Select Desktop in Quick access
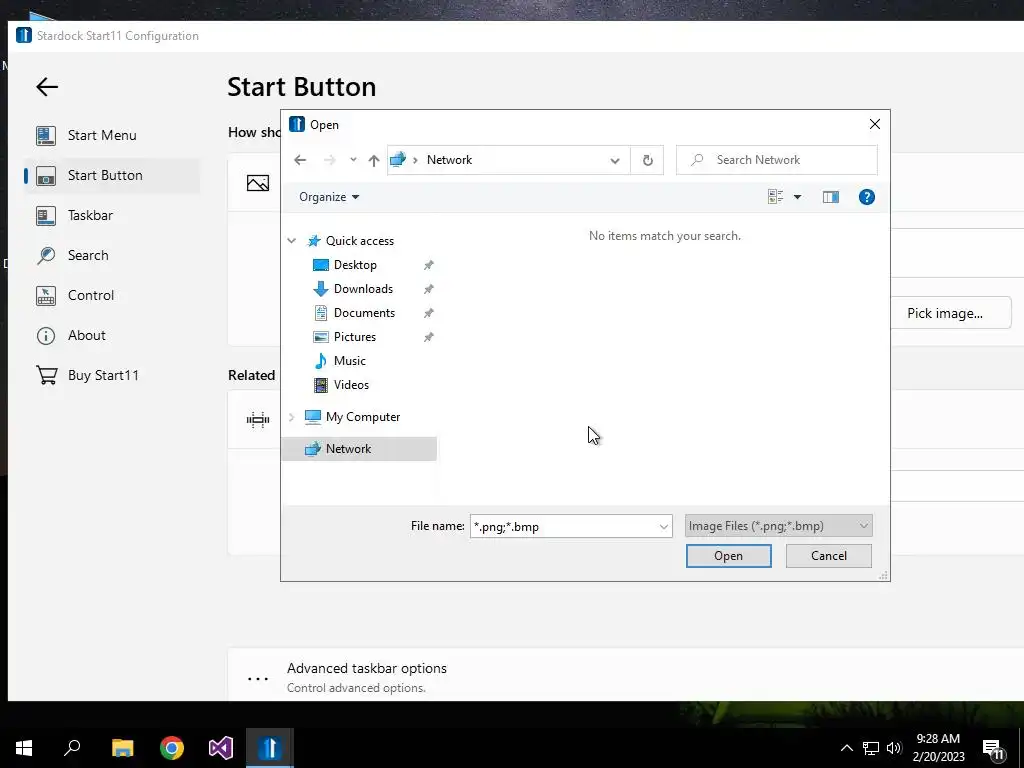 (355, 264)
